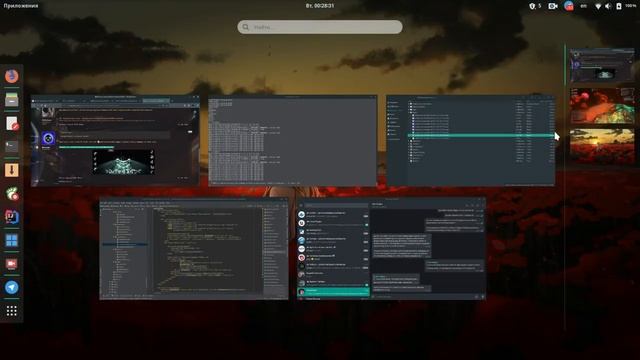Select the first workspace thumbnail

[x=602, y=65]
